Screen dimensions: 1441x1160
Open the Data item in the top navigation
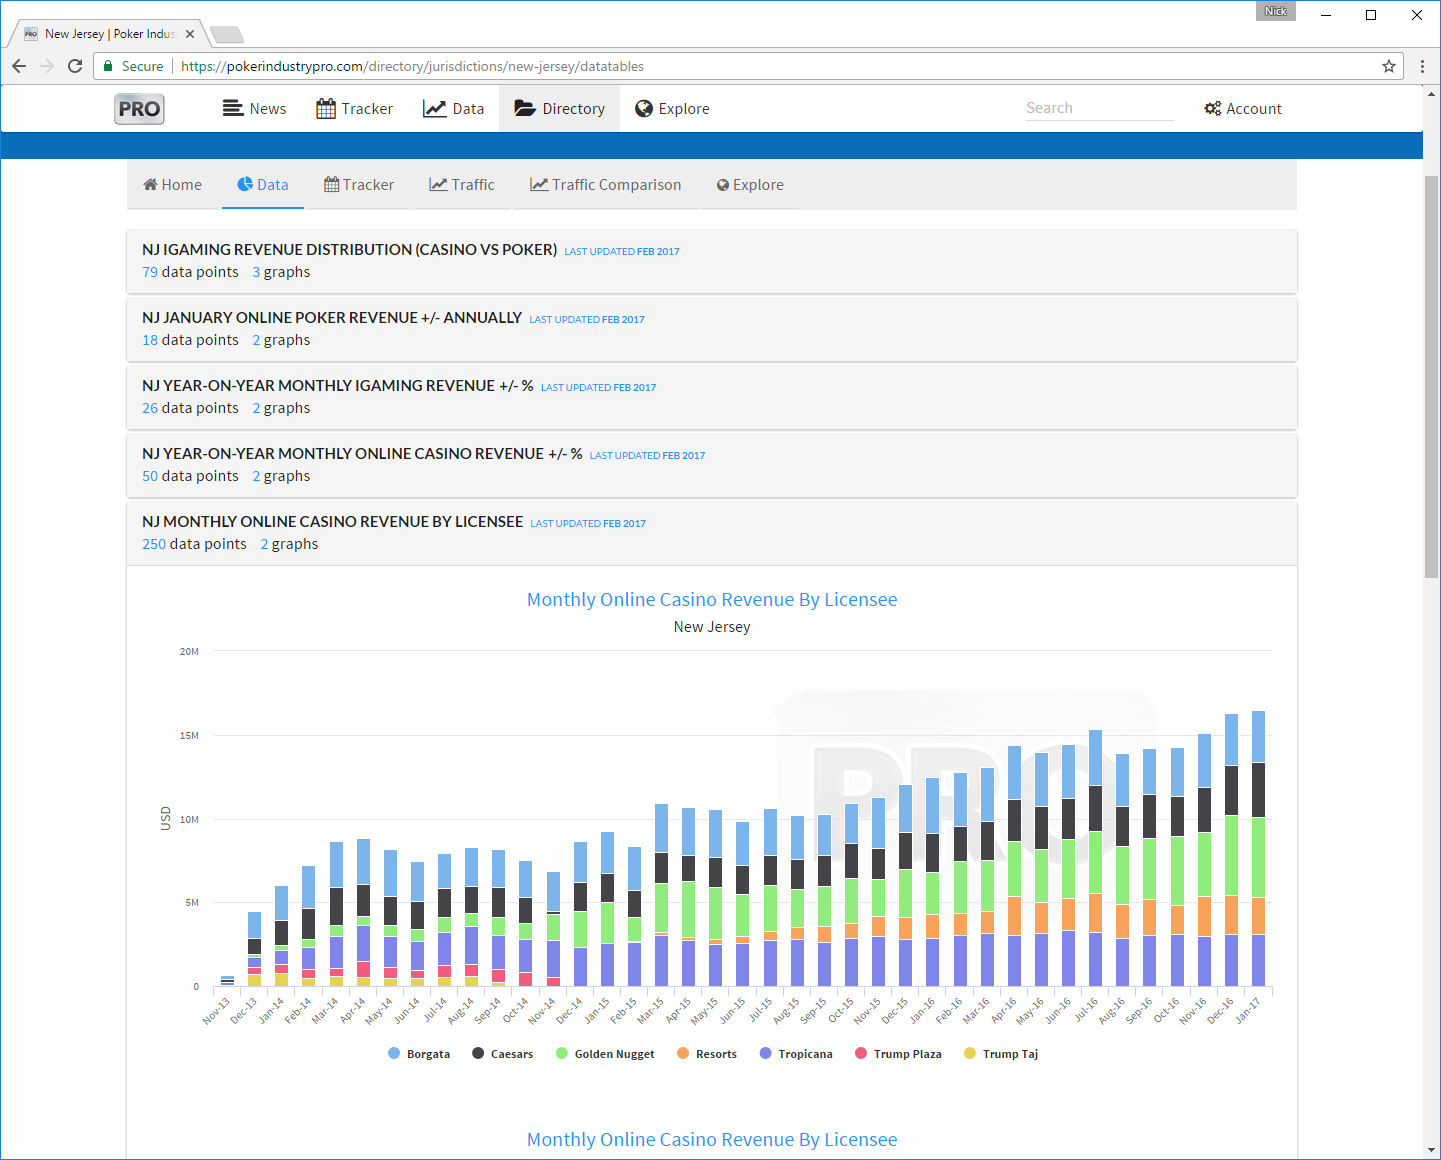click(x=453, y=109)
